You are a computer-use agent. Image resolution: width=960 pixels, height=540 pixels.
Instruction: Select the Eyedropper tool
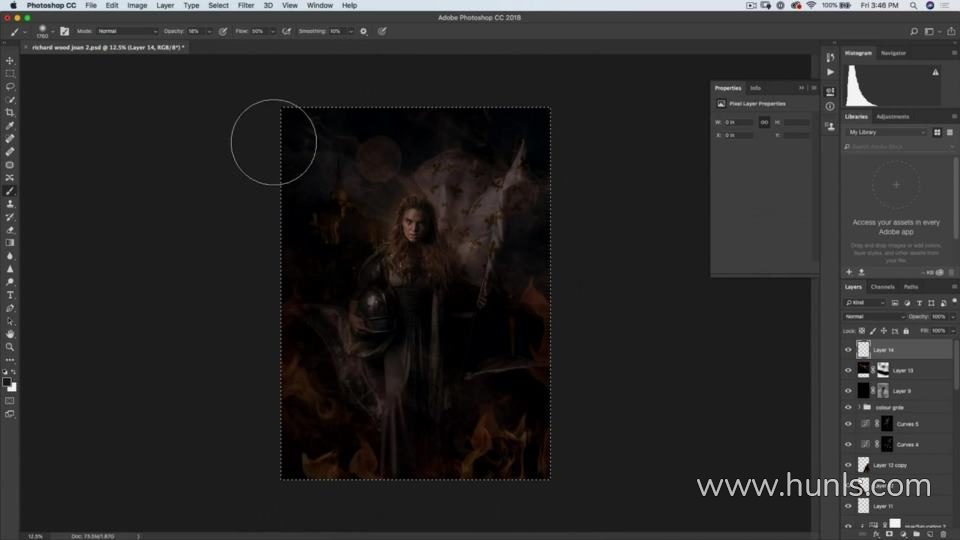pos(10,126)
